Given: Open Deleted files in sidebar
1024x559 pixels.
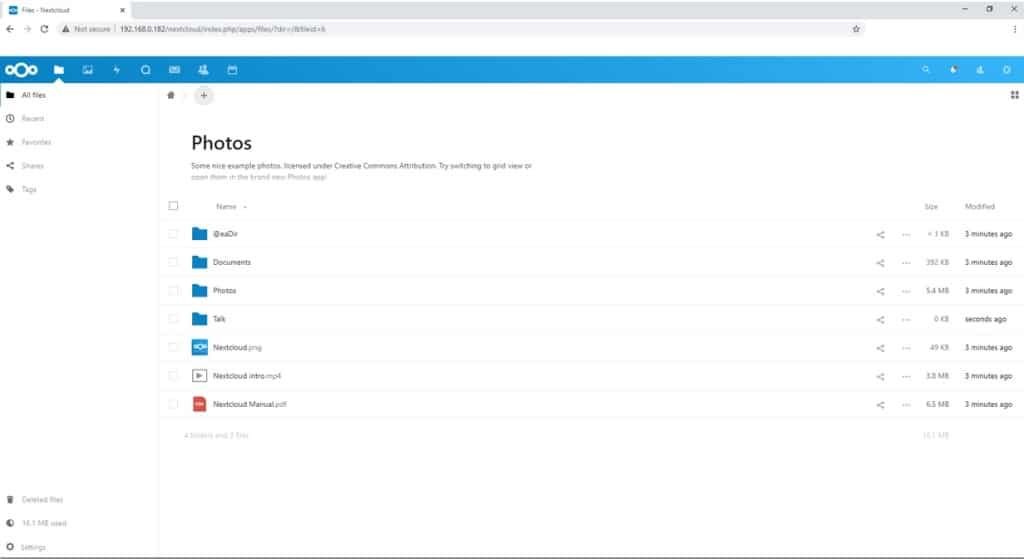Looking at the screenshot, I should (42, 500).
